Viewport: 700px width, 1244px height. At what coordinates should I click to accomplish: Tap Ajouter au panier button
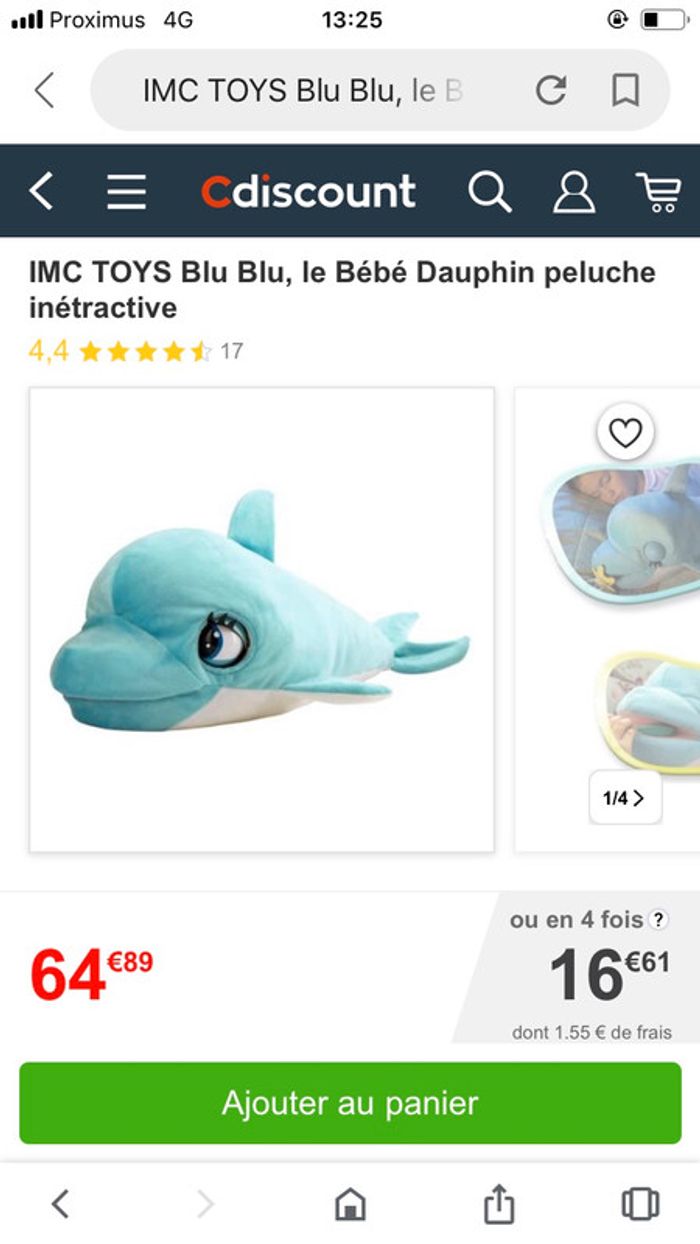point(350,1103)
